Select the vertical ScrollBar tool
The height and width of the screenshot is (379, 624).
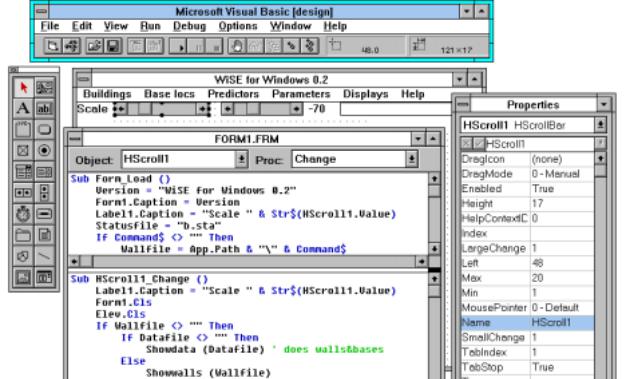pos(45,193)
